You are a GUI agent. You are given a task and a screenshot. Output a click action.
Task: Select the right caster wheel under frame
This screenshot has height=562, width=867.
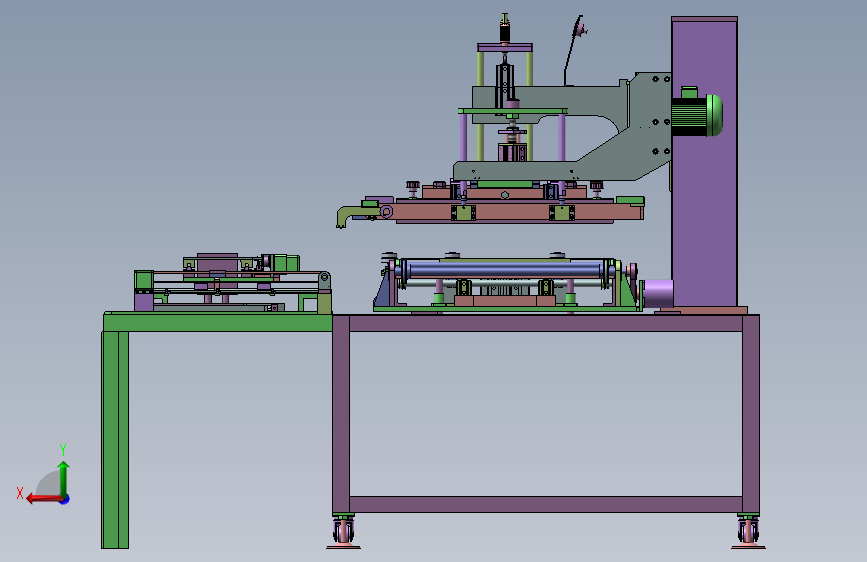click(748, 532)
